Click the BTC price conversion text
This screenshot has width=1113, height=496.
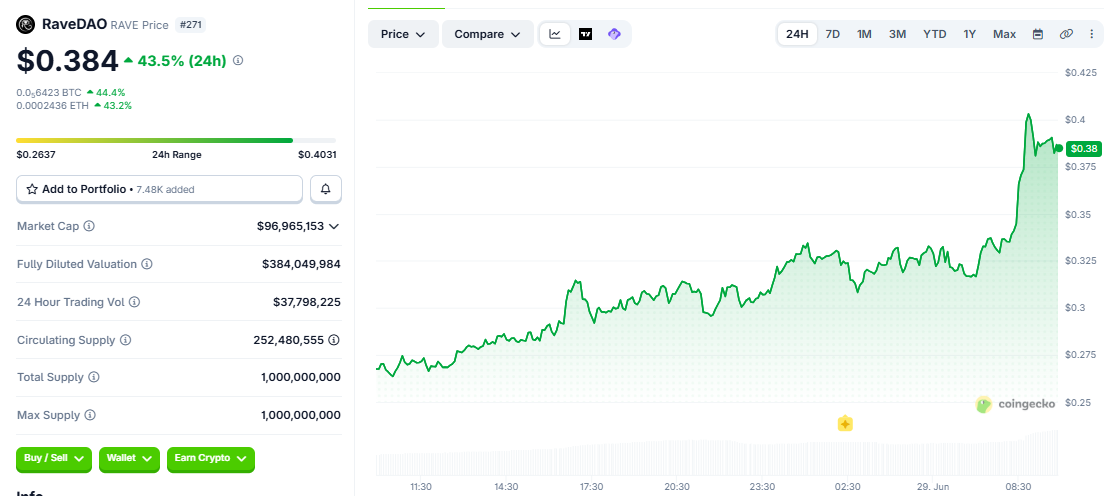coord(49,92)
